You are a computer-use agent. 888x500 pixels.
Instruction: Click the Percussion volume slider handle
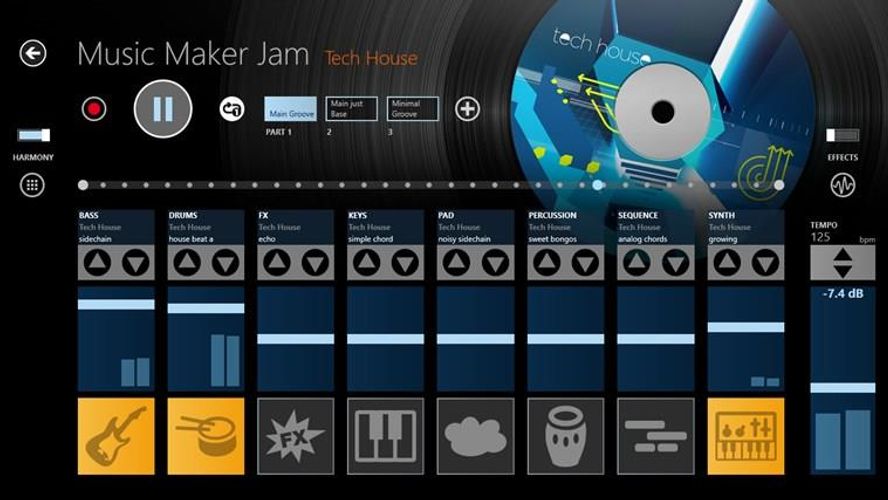566,339
